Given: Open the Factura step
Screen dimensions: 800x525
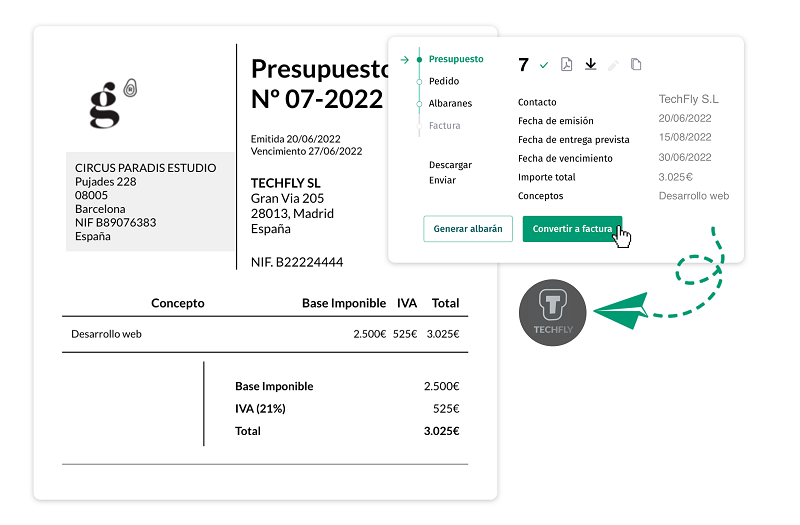Looking at the screenshot, I should pyautogui.click(x=444, y=126).
